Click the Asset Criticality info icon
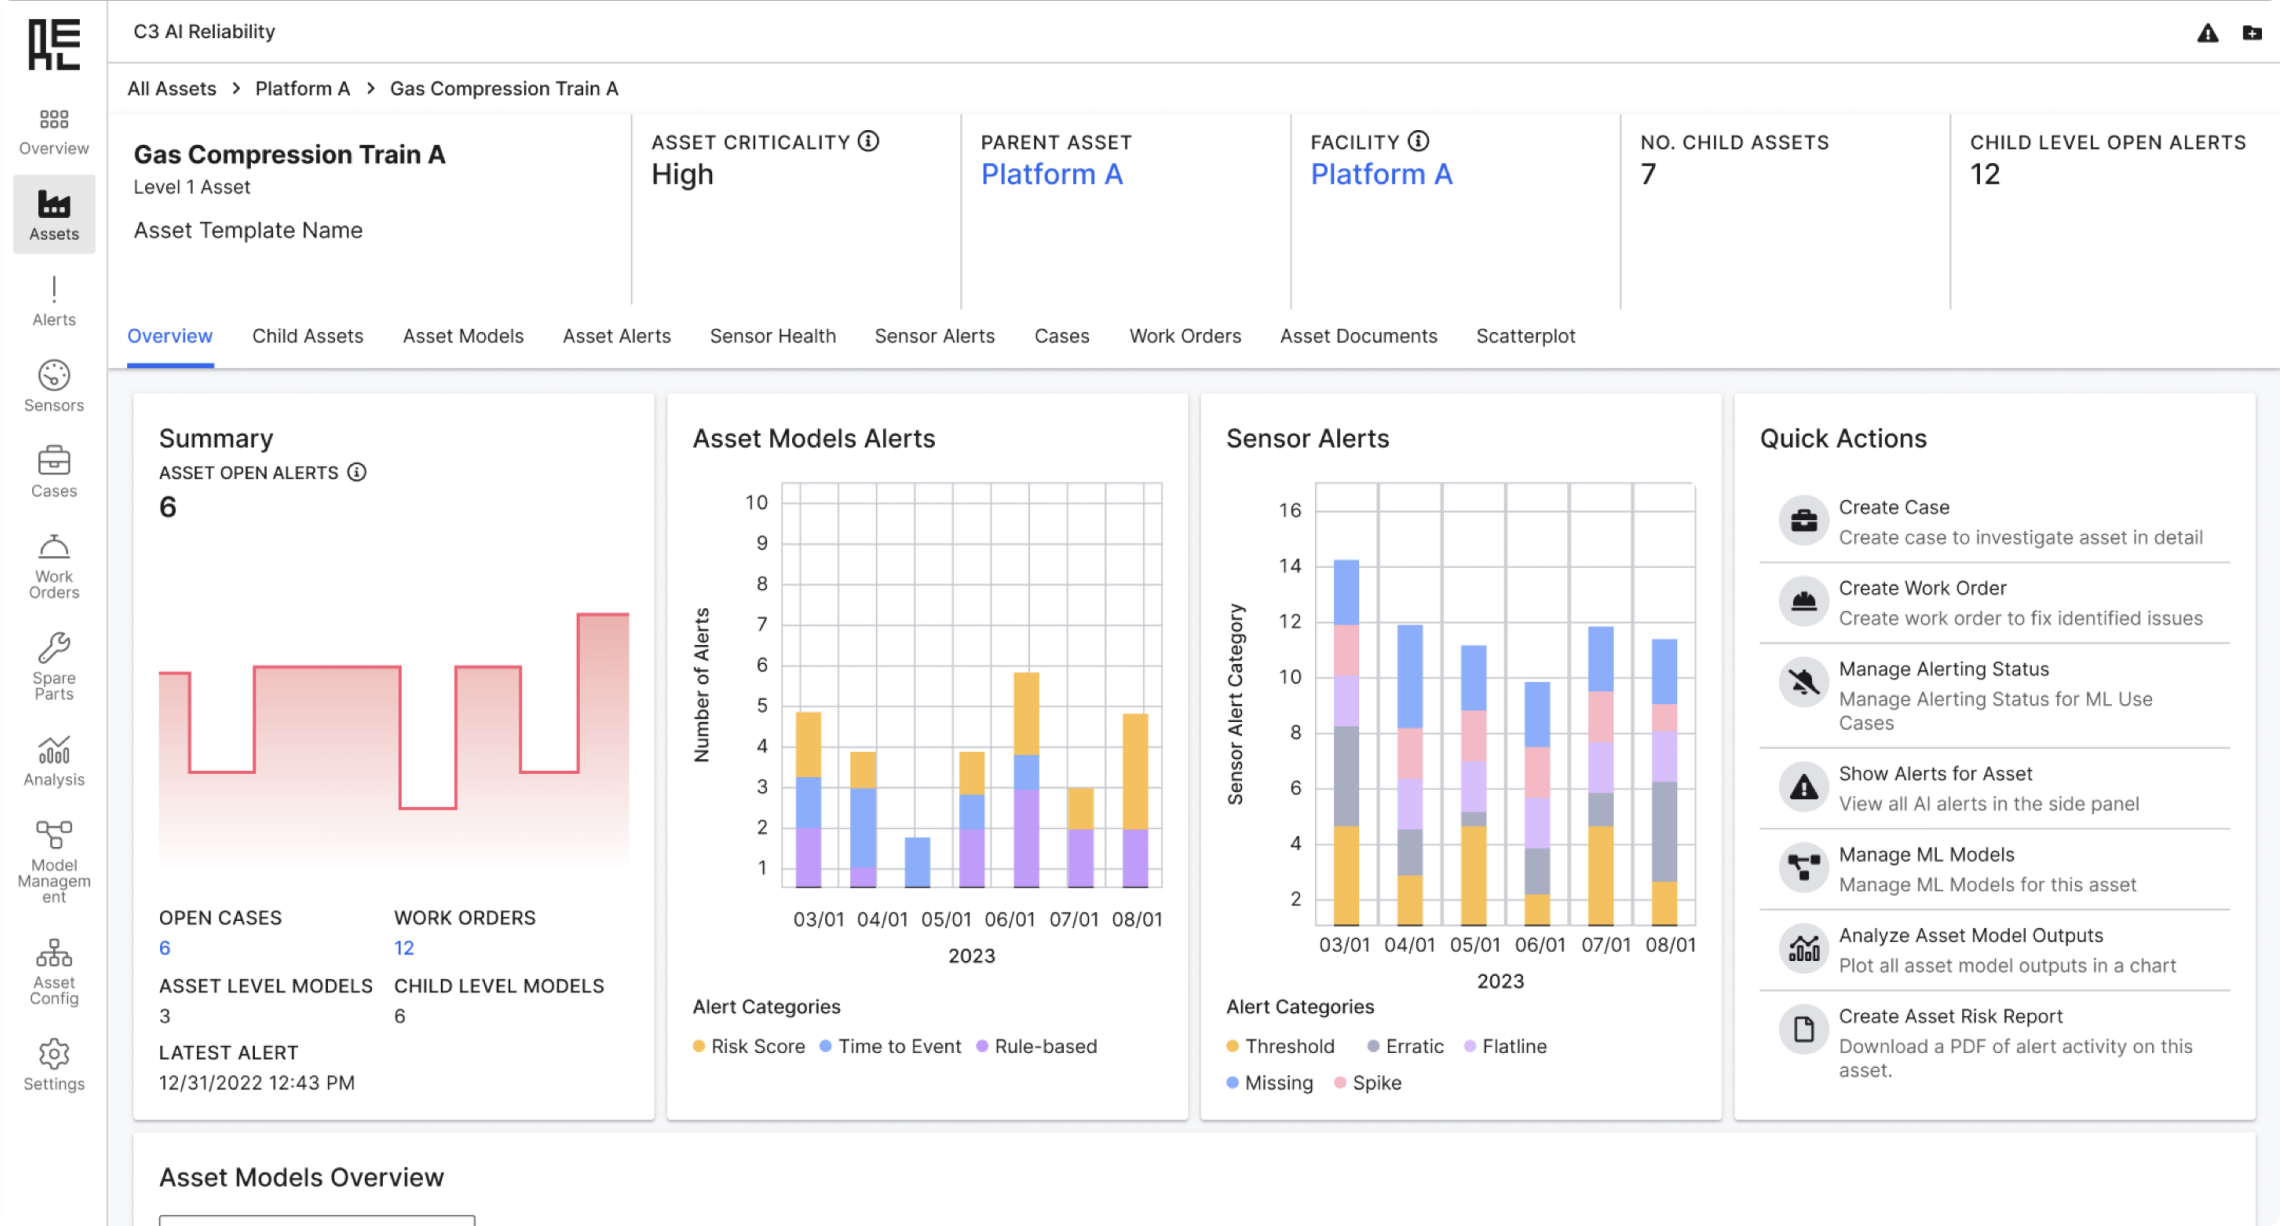 (x=869, y=142)
